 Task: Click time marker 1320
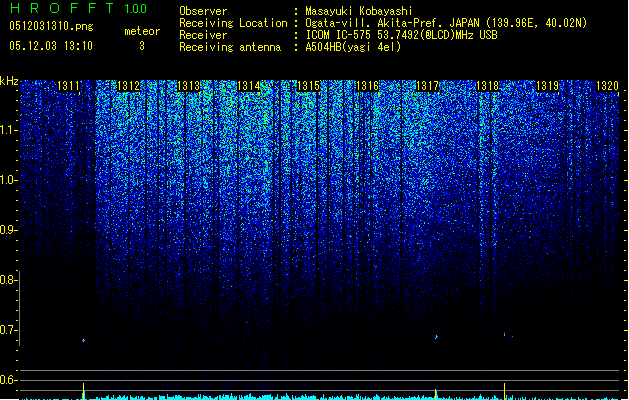pos(607,86)
